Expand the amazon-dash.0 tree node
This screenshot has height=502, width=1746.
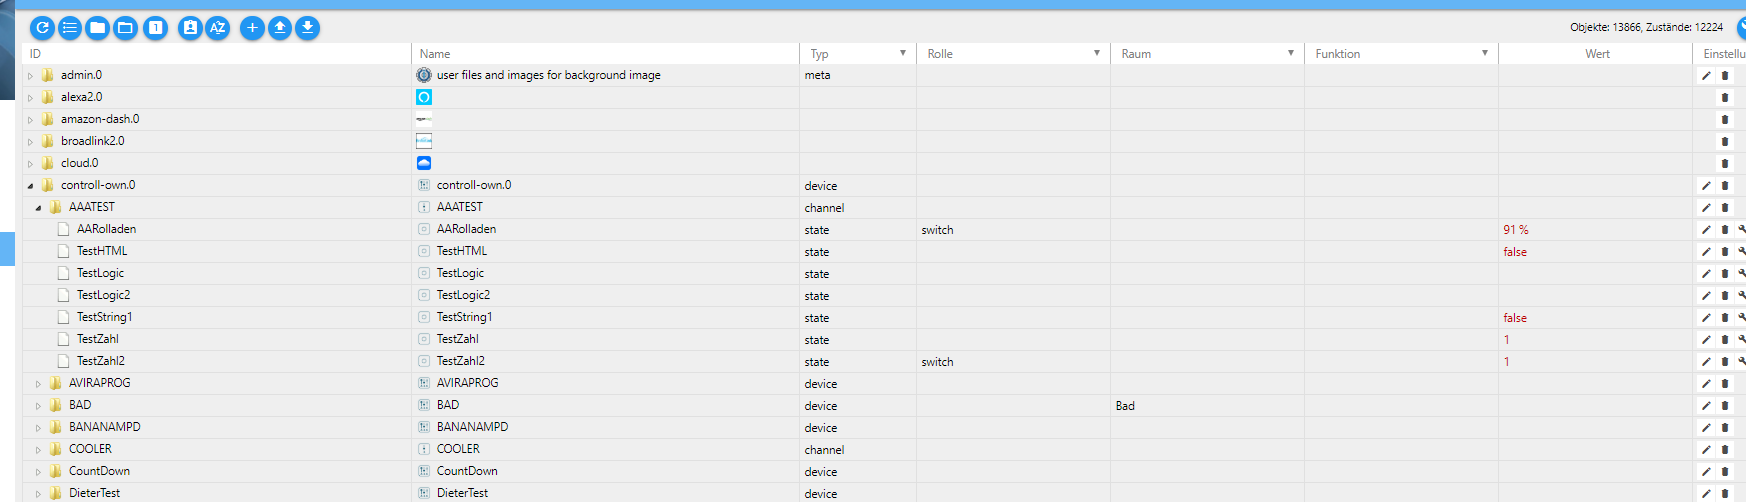[30, 120]
